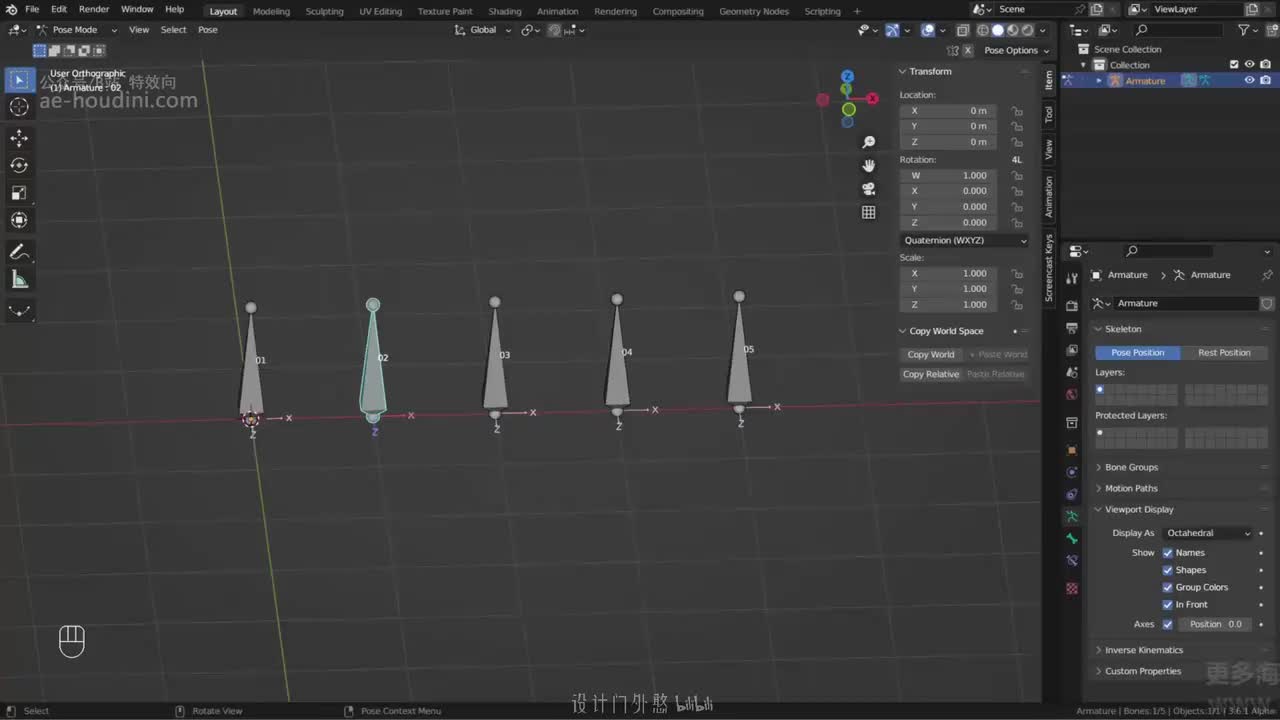Expand the Bone Groups panel
The image size is (1280, 720).
click(1131, 467)
